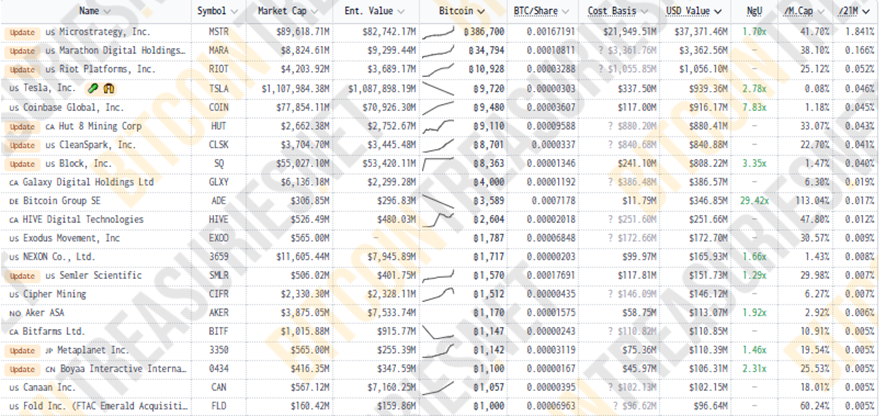Sort by Market Cap column header
Screen dimensions: 886x416
[286, 11]
